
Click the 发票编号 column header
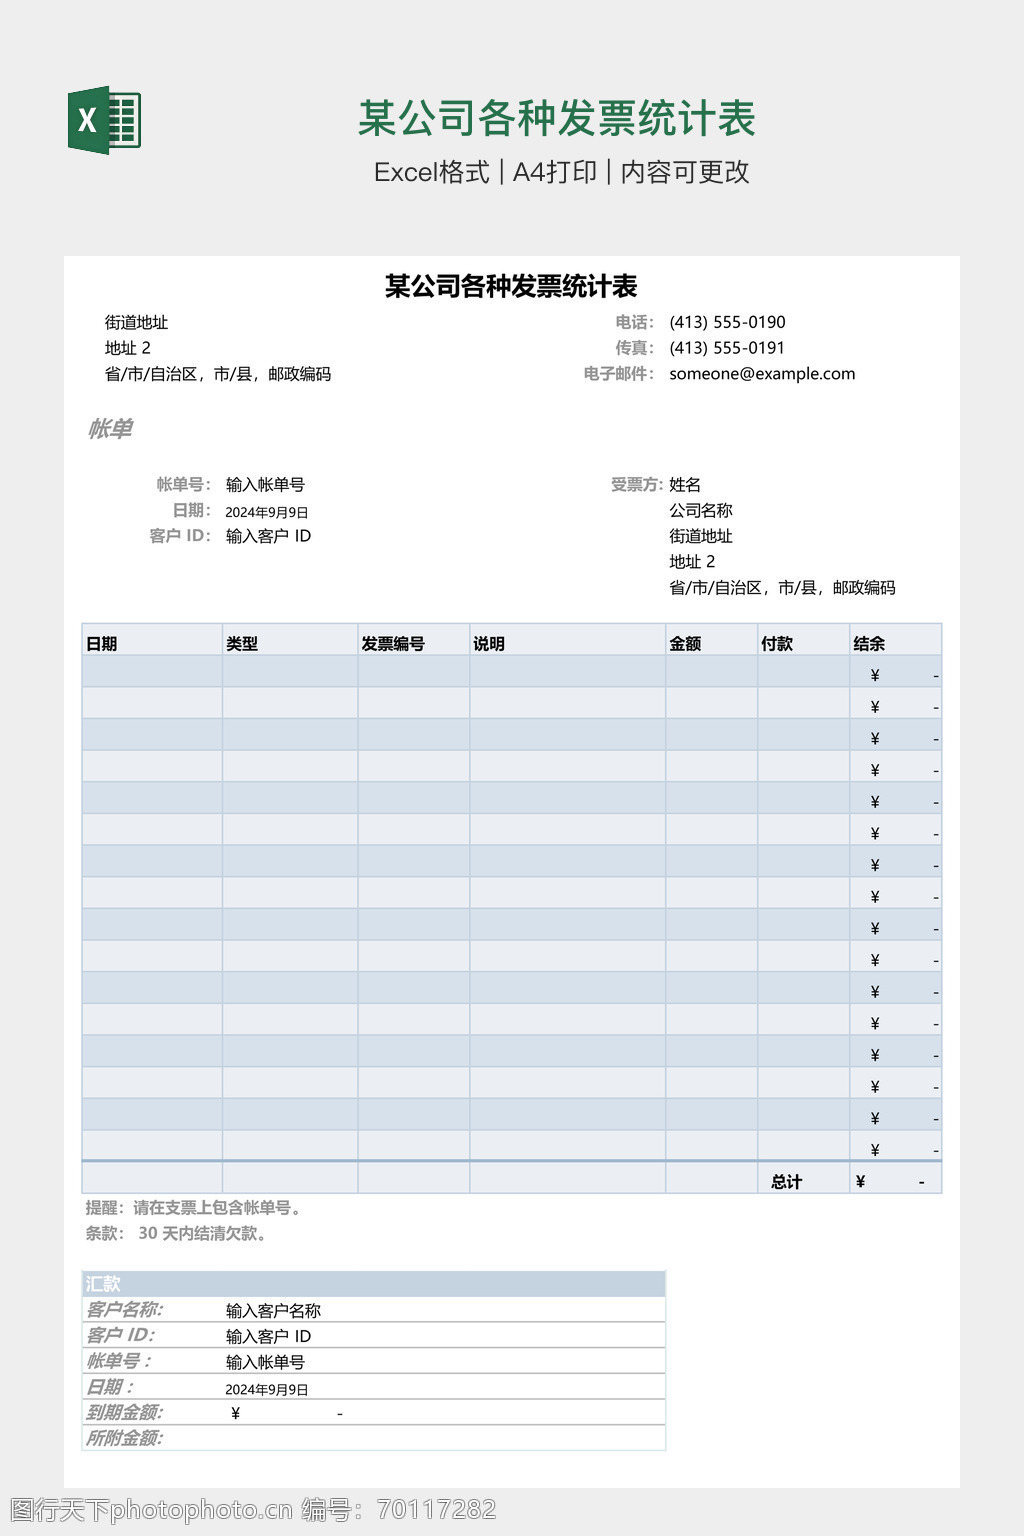pos(393,644)
